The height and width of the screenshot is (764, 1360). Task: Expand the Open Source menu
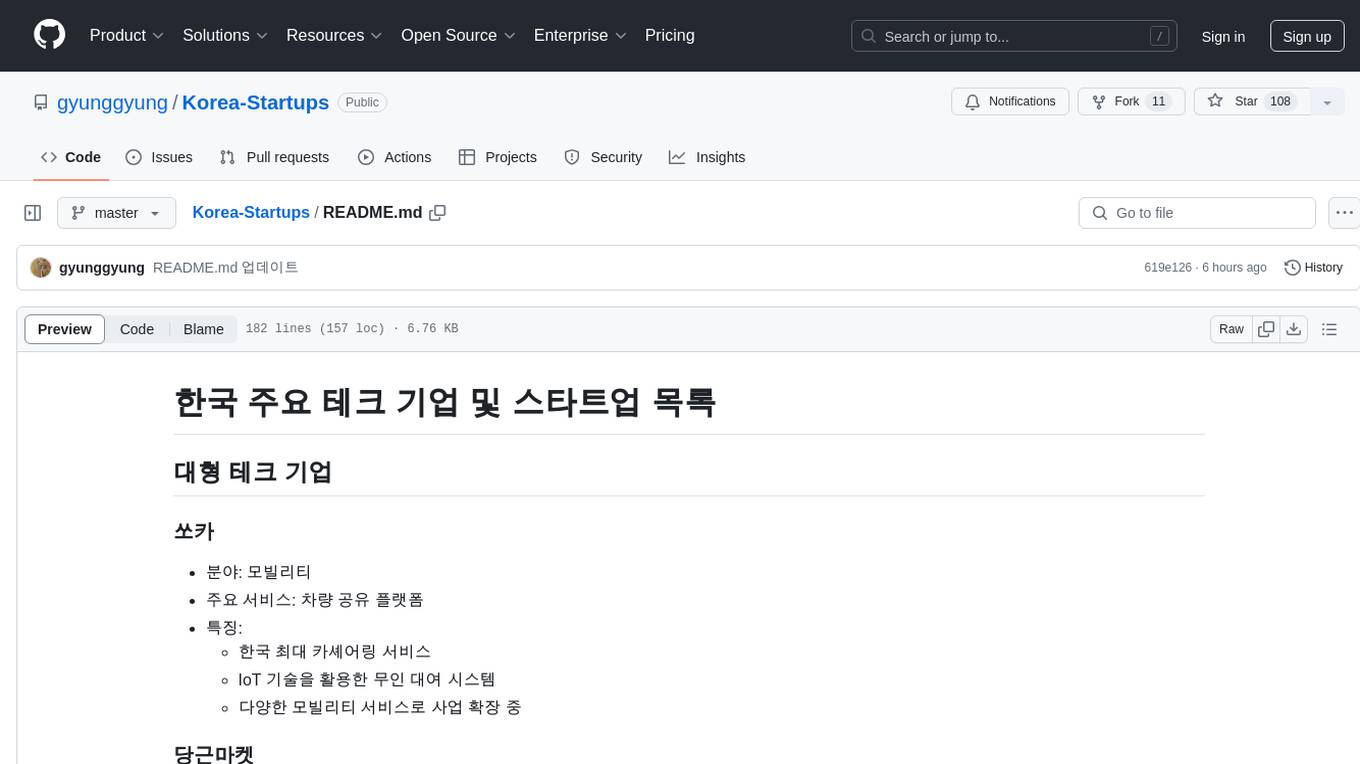[x=458, y=35]
